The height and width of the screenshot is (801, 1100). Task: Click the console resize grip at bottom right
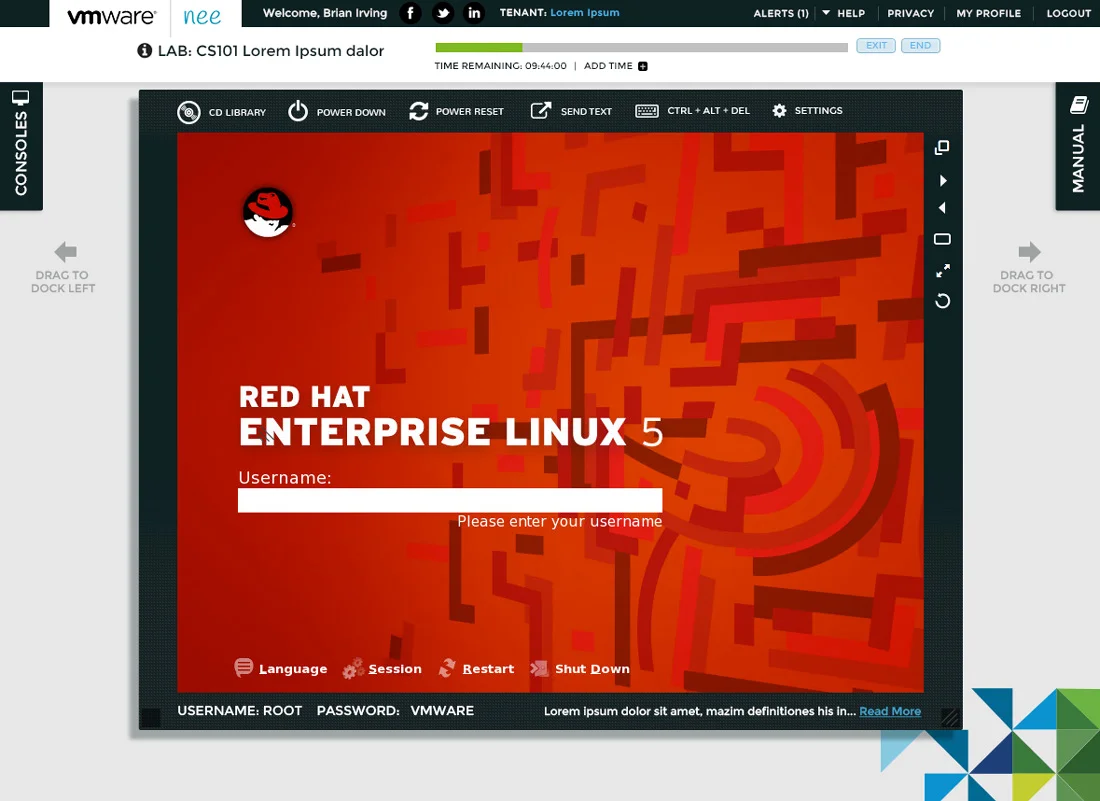pos(949,717)
